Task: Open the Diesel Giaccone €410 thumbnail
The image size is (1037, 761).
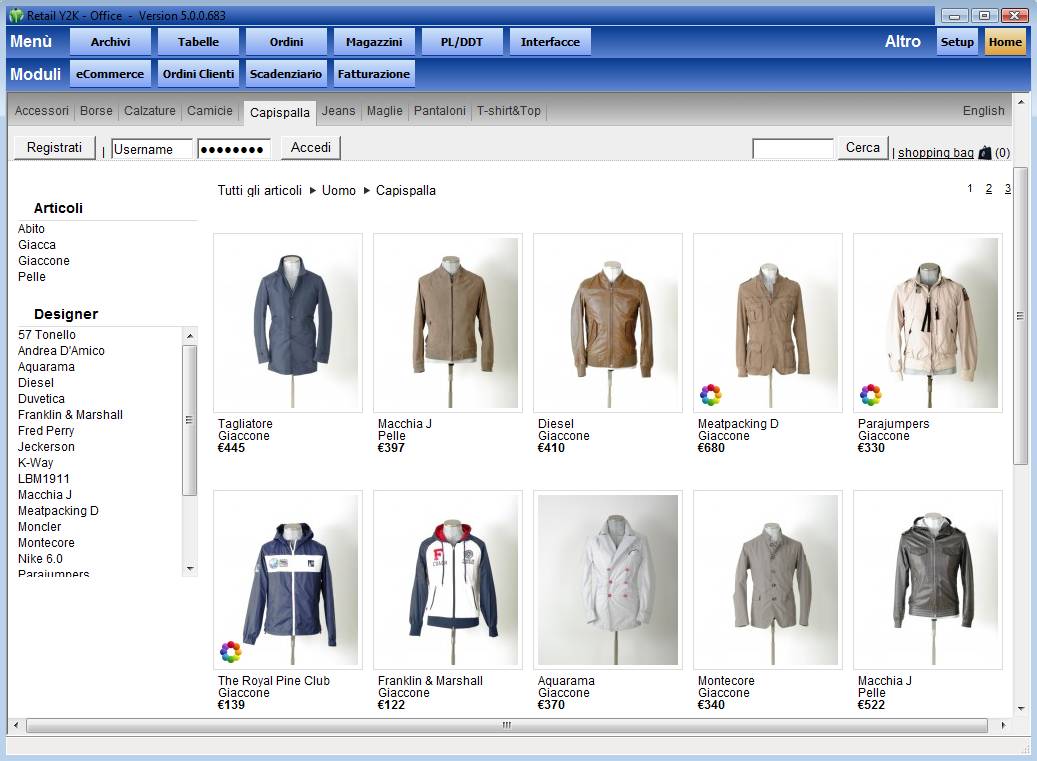Action: (x=608, y=323)
